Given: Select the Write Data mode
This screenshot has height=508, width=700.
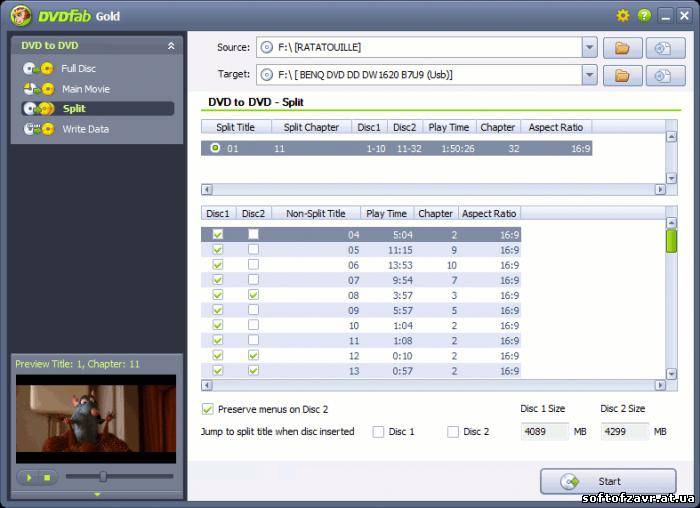Looking at the screenshot, I should 85,129.
